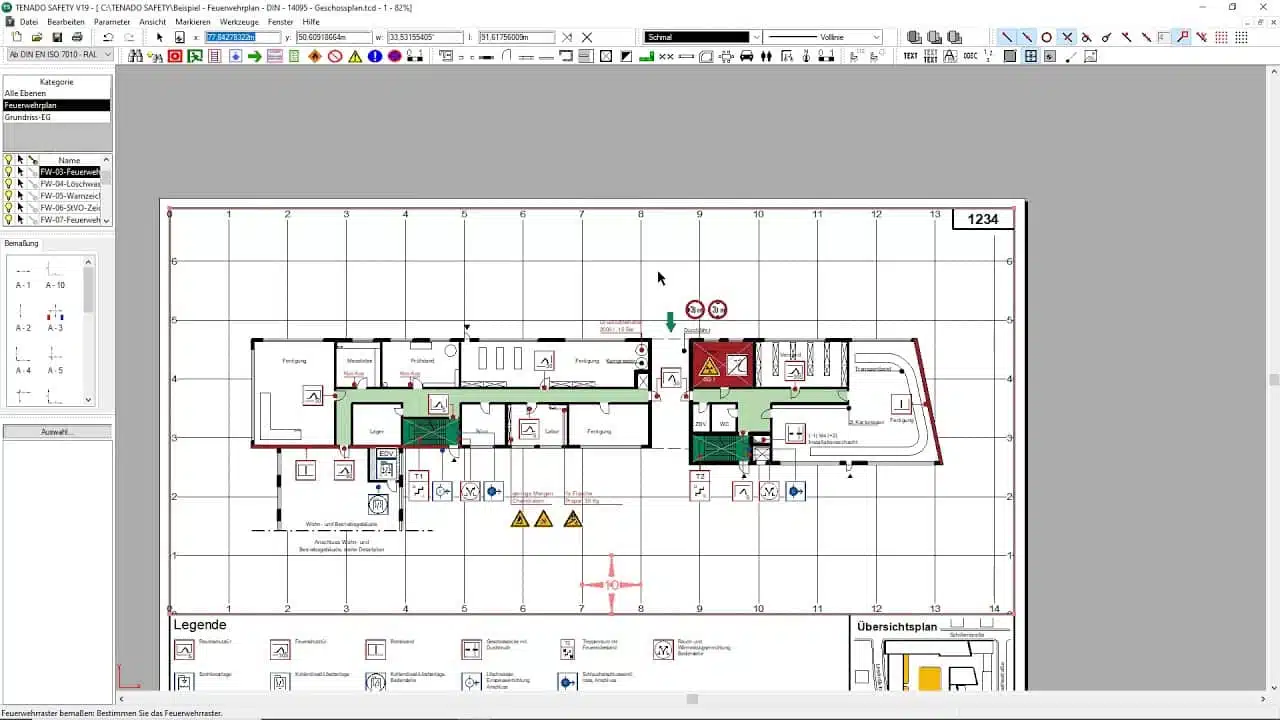Open the Hilfe menu
The image size is (1280, 720).
point(311,21)
